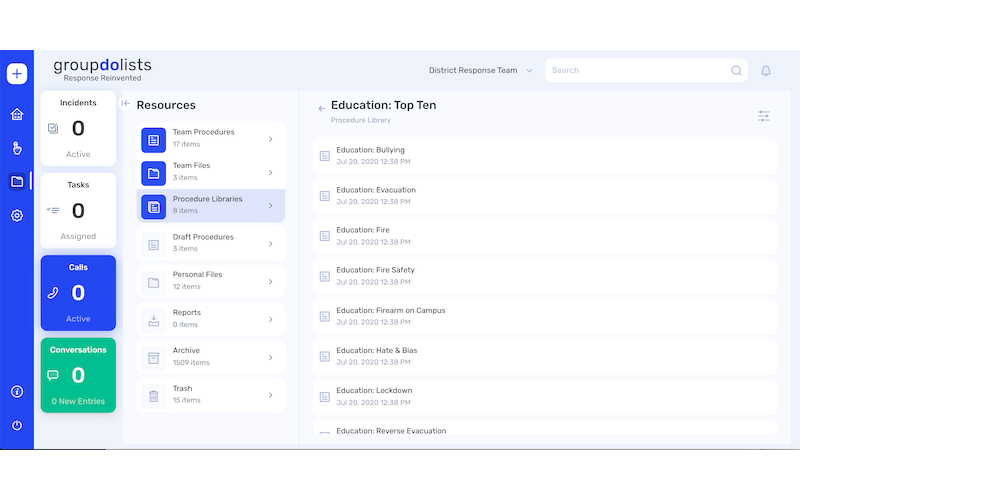This screenshot has width=1000, height=500.
Task: Select Team Procedures label
Action: click(x=203, y=132)
